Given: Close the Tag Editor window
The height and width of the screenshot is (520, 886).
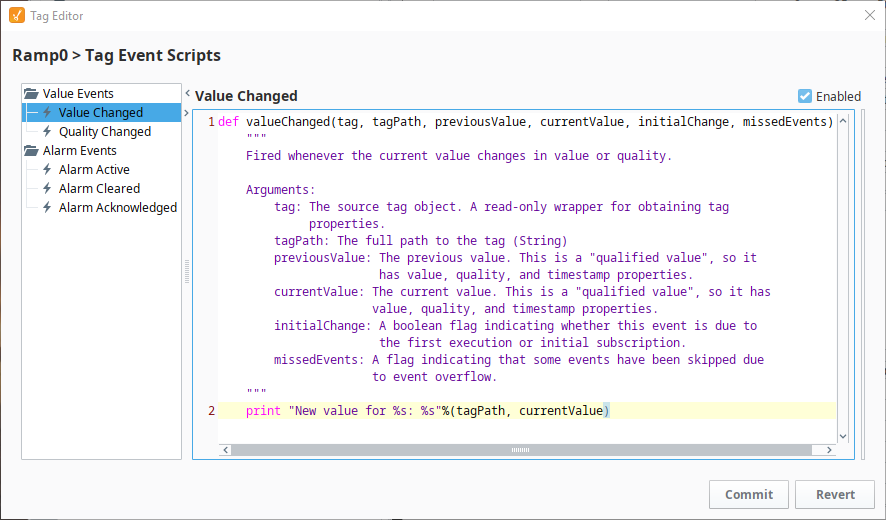Looking at the screenshot, I should tap(870, 15).
